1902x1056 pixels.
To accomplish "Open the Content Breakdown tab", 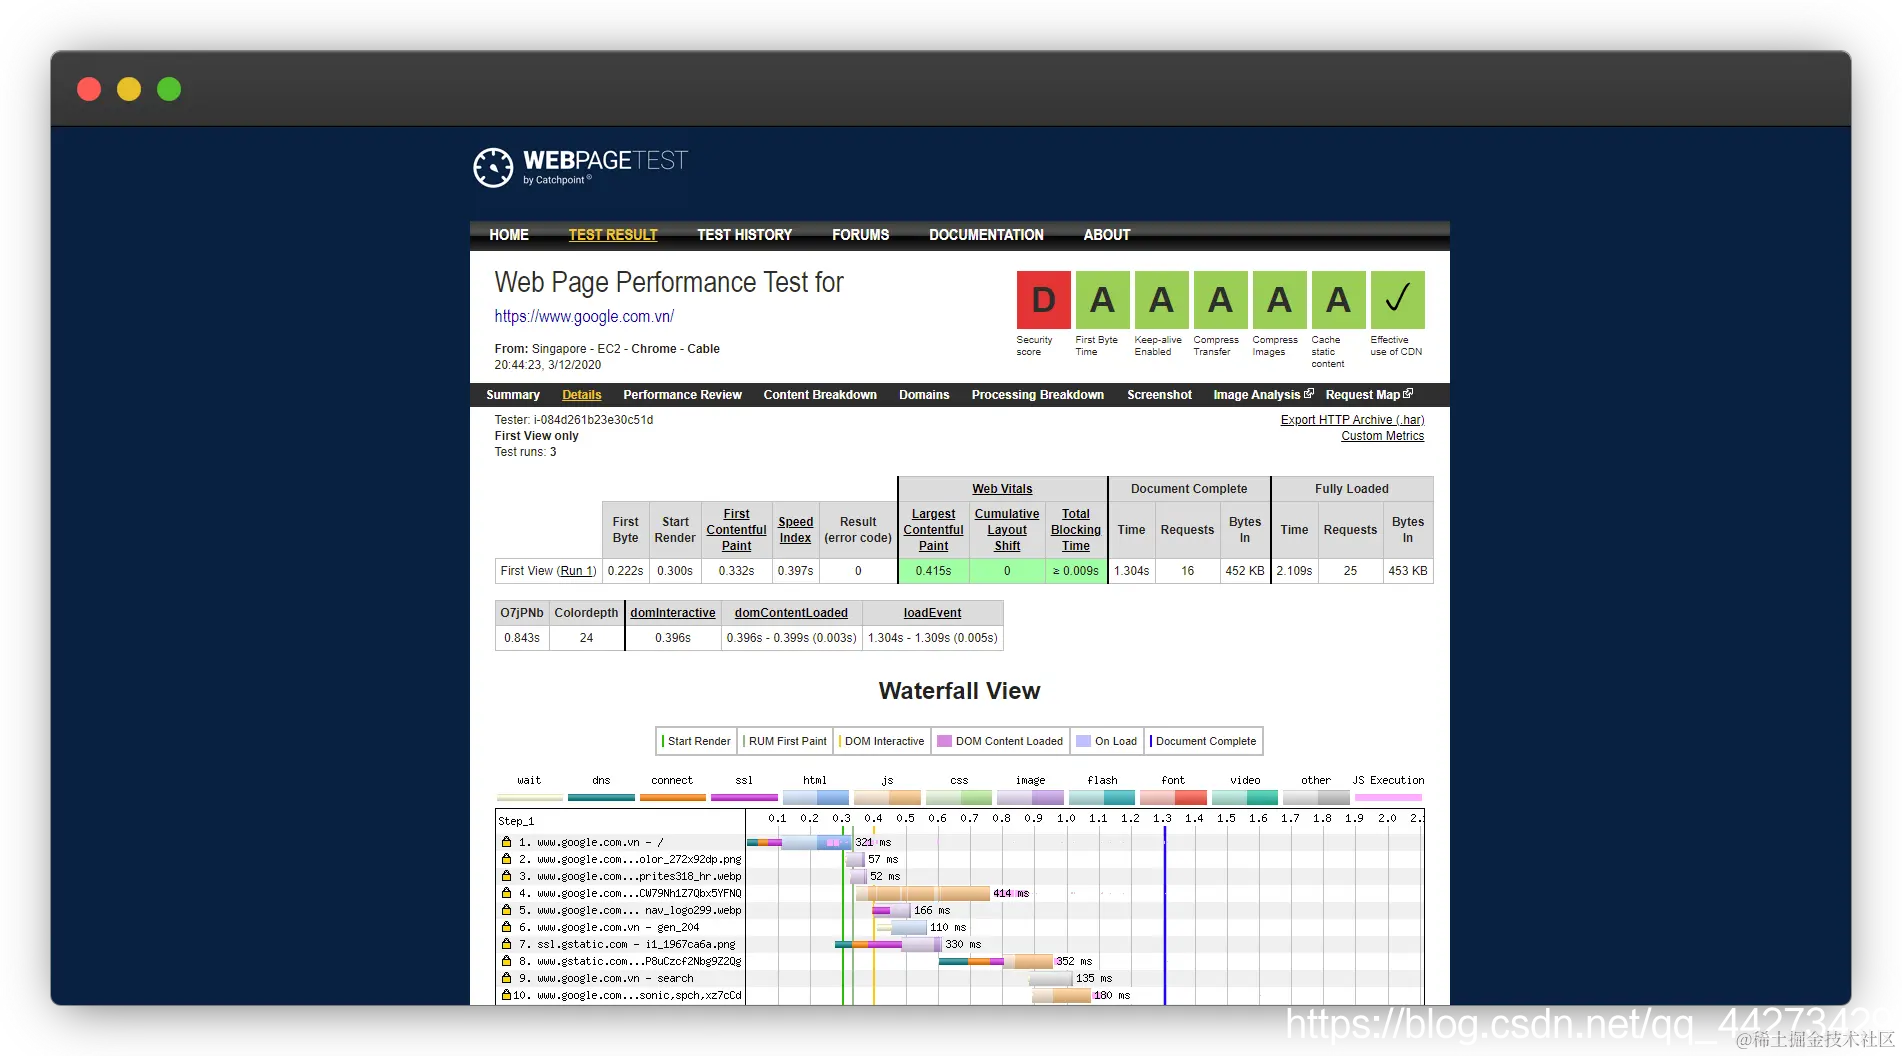I will pyautogui.click(x=820, y=395).
